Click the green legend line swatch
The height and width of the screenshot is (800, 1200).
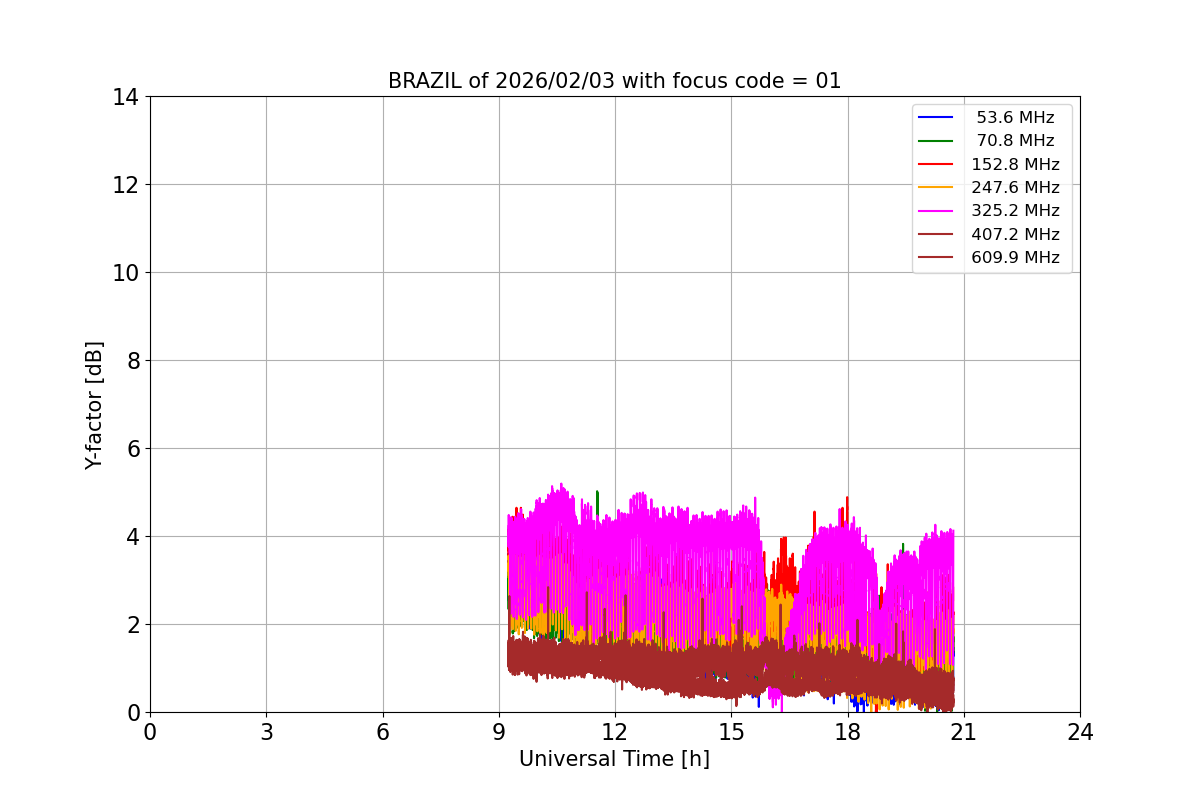(936, 141)
